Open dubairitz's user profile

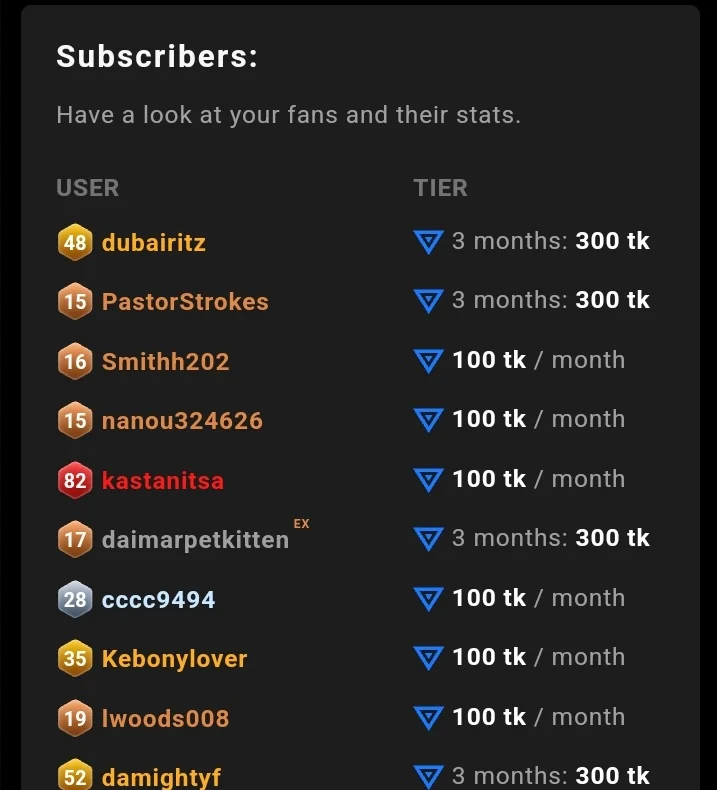coord(154,242)
